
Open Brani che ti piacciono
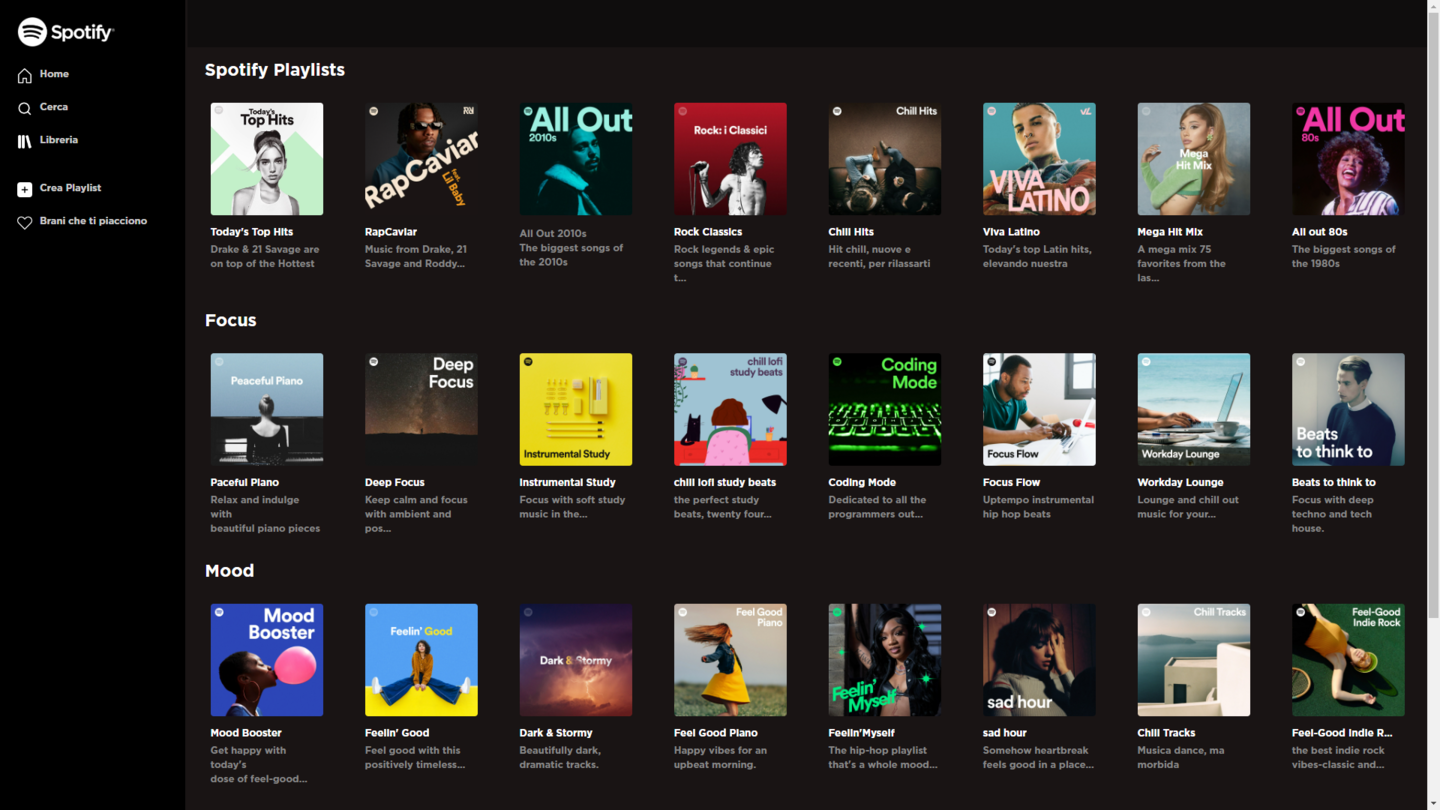[x=93, y=221]
